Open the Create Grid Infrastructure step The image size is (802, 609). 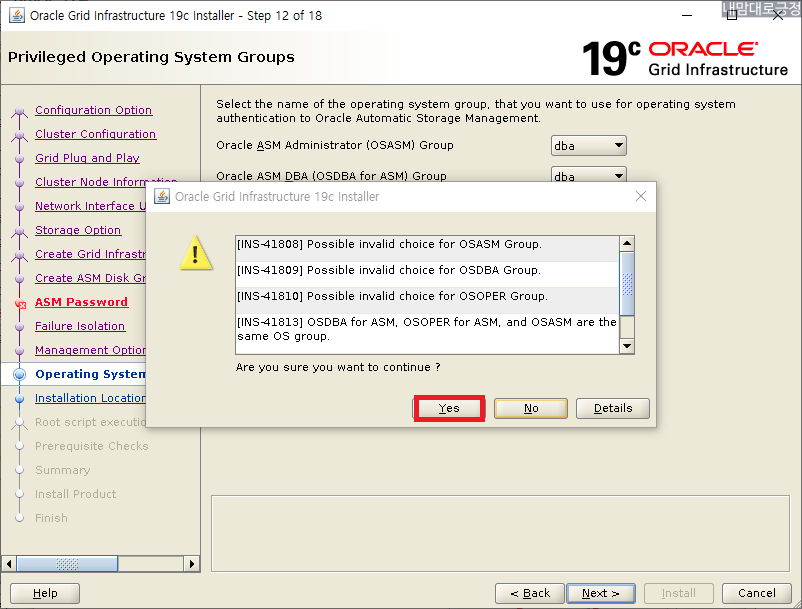click(91, 254)
